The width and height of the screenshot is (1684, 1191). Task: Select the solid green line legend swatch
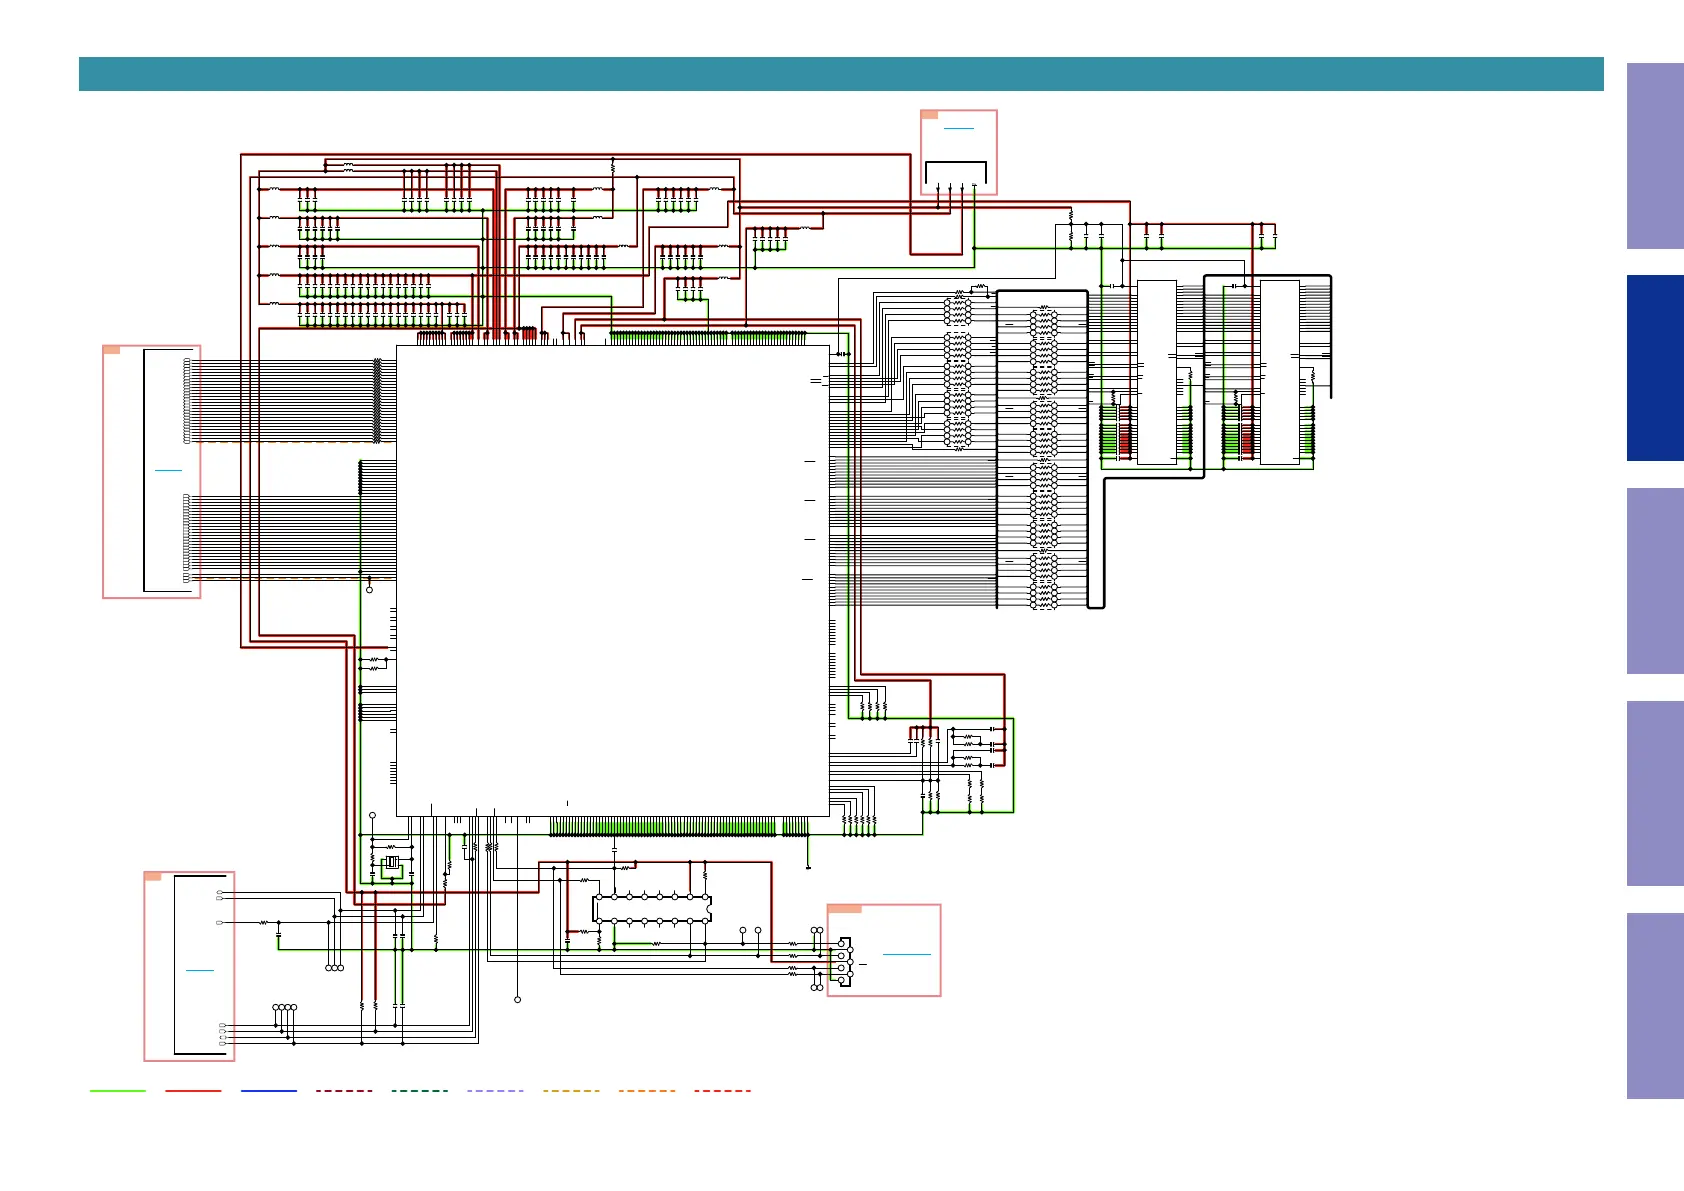(x=118, y=1090)
